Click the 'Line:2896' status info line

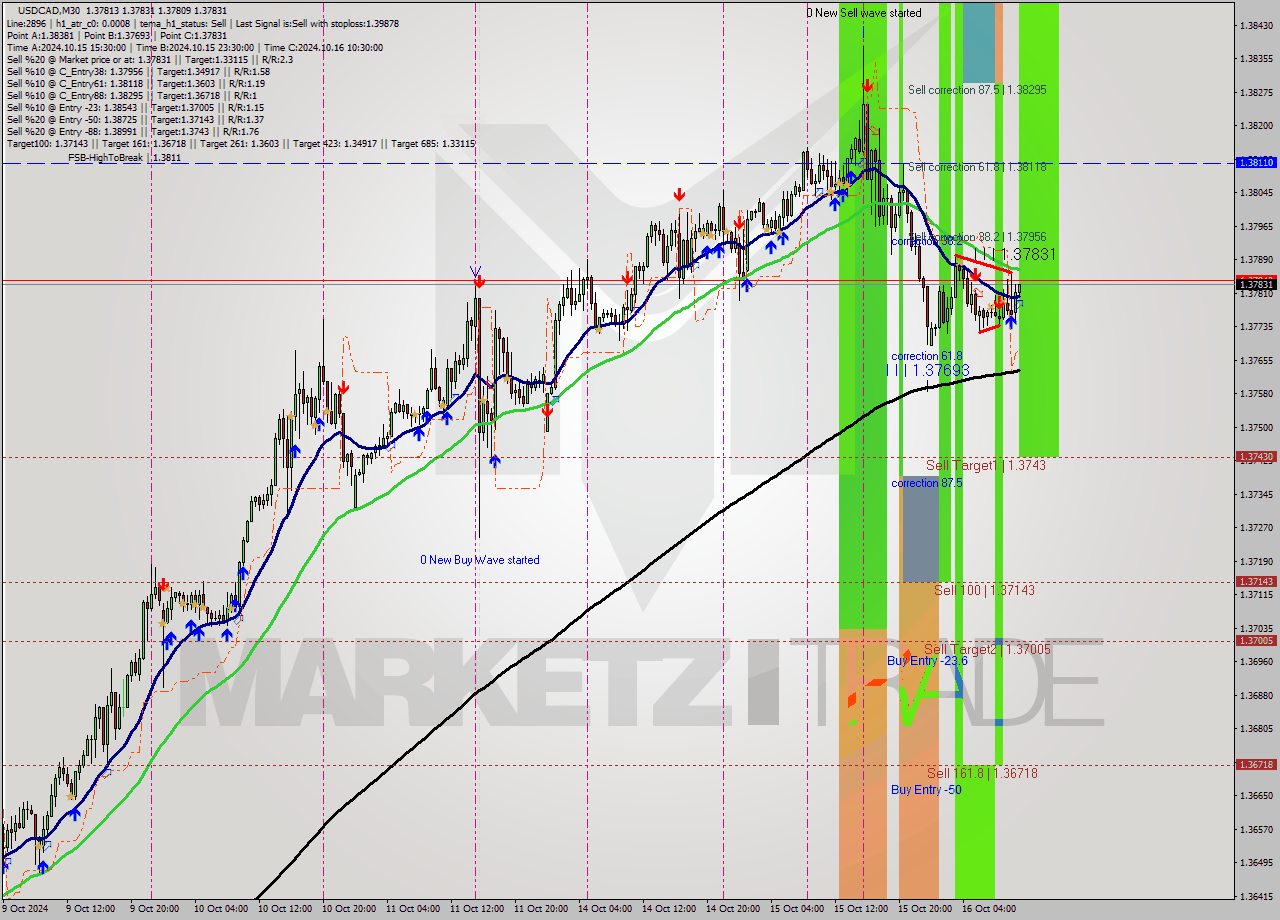click(202, 22)
